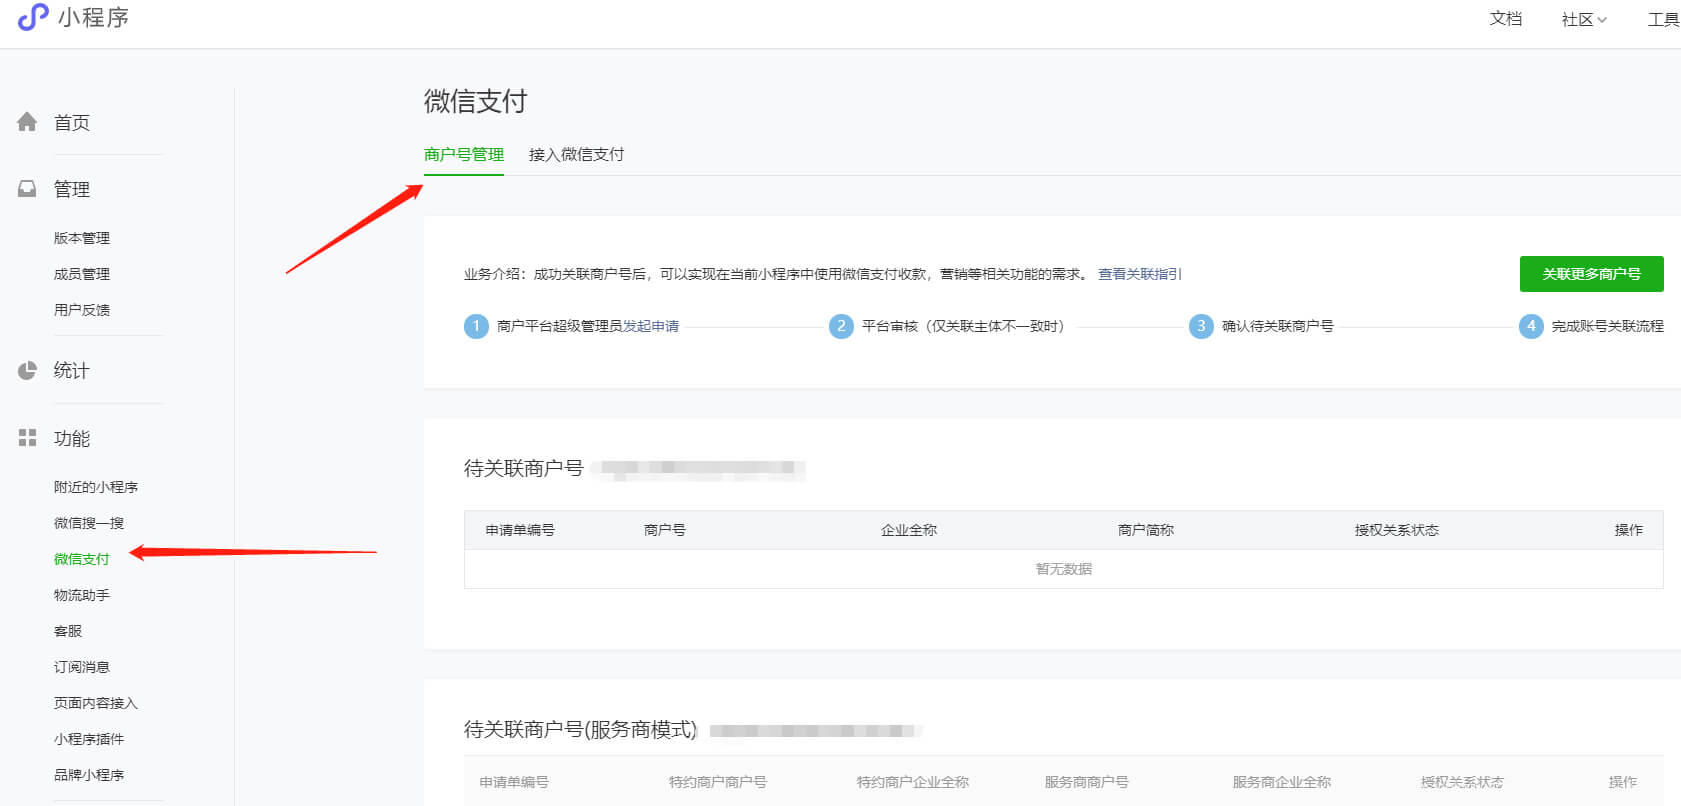Image resolution: width=1681 pixels, height=806 pixels.
Task: Click 服务商商户号 column header
Action: (1087, 782)
